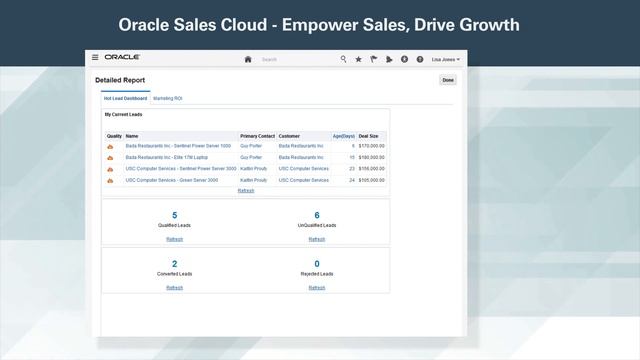The width and height of the screenshot is (640, 360).
Task: Click the Deal Size column header
Action: 369,136
